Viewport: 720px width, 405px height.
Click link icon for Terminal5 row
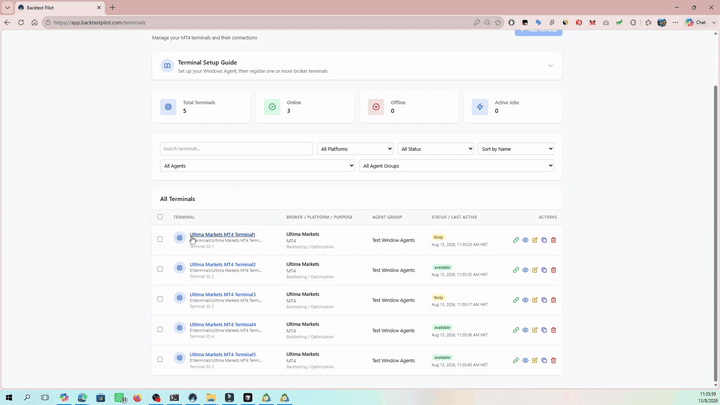[x=516, y=360]
